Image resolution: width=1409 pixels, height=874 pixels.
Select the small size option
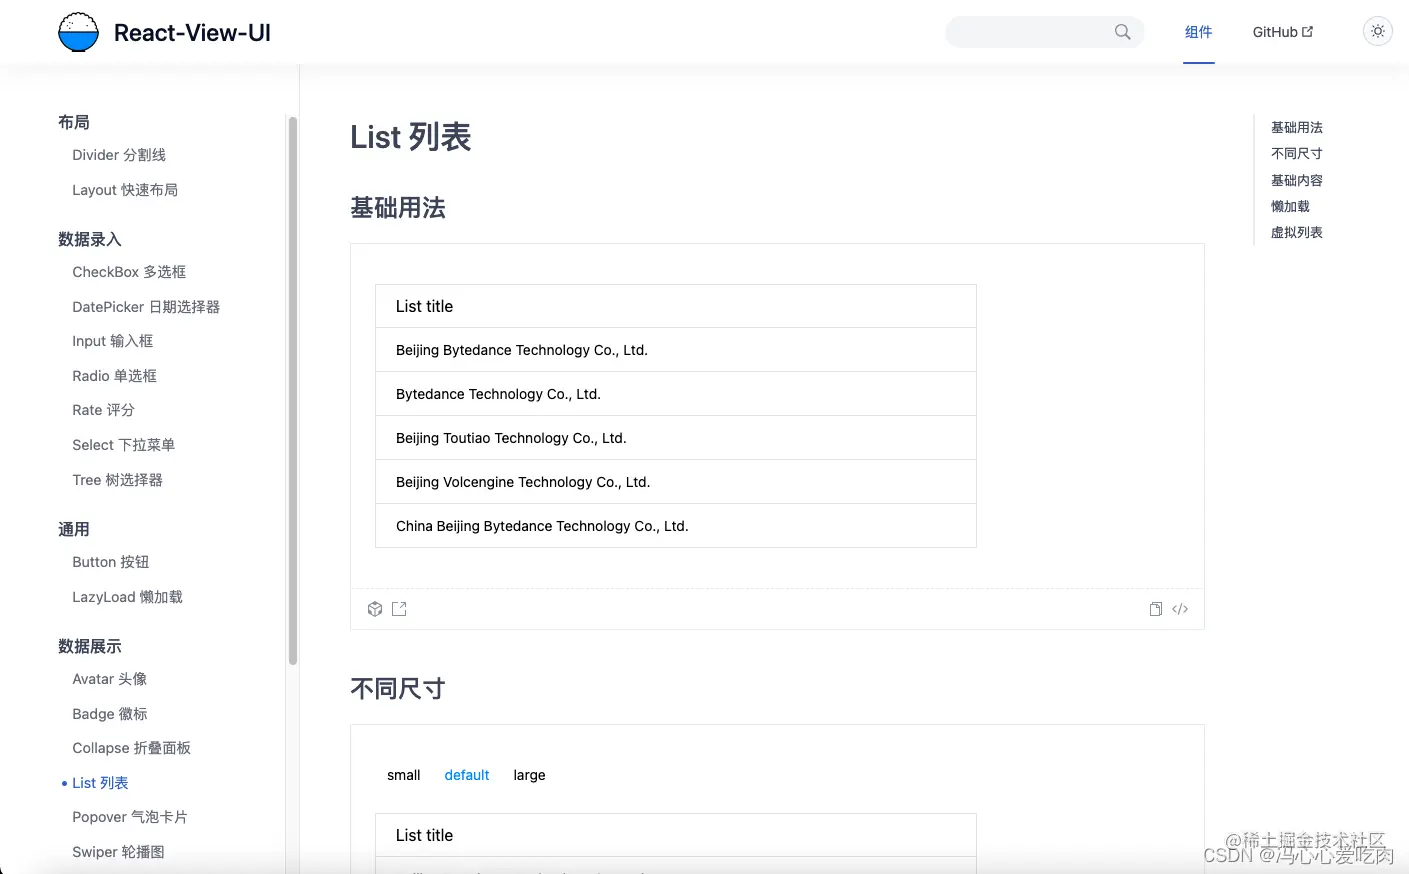coord(404,775)
